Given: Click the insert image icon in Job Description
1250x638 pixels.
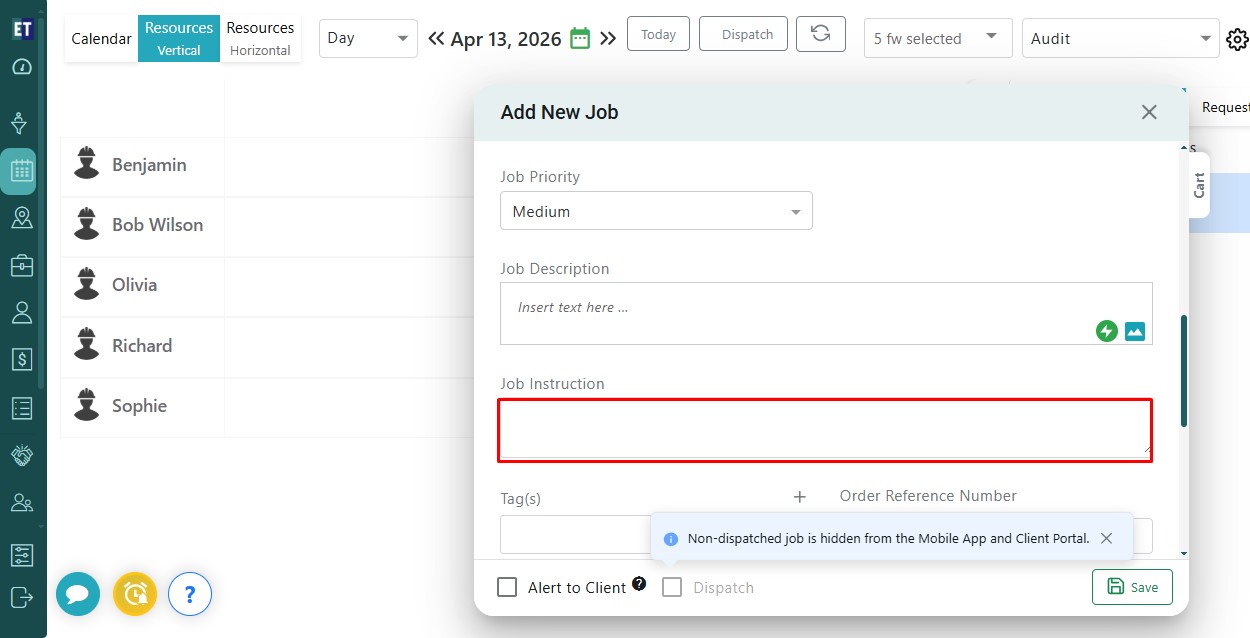Looking at the screenshot, I should (x=1134, y=331).
